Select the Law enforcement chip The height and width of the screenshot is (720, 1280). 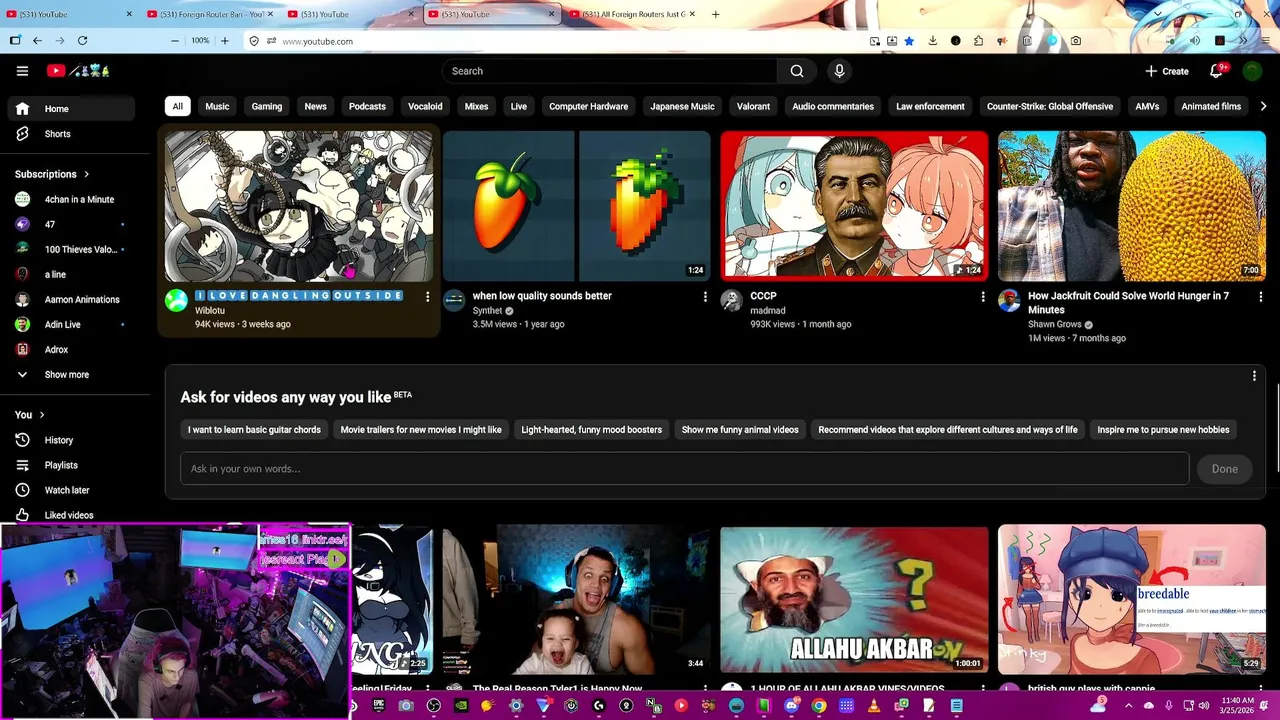pos(930,106)
